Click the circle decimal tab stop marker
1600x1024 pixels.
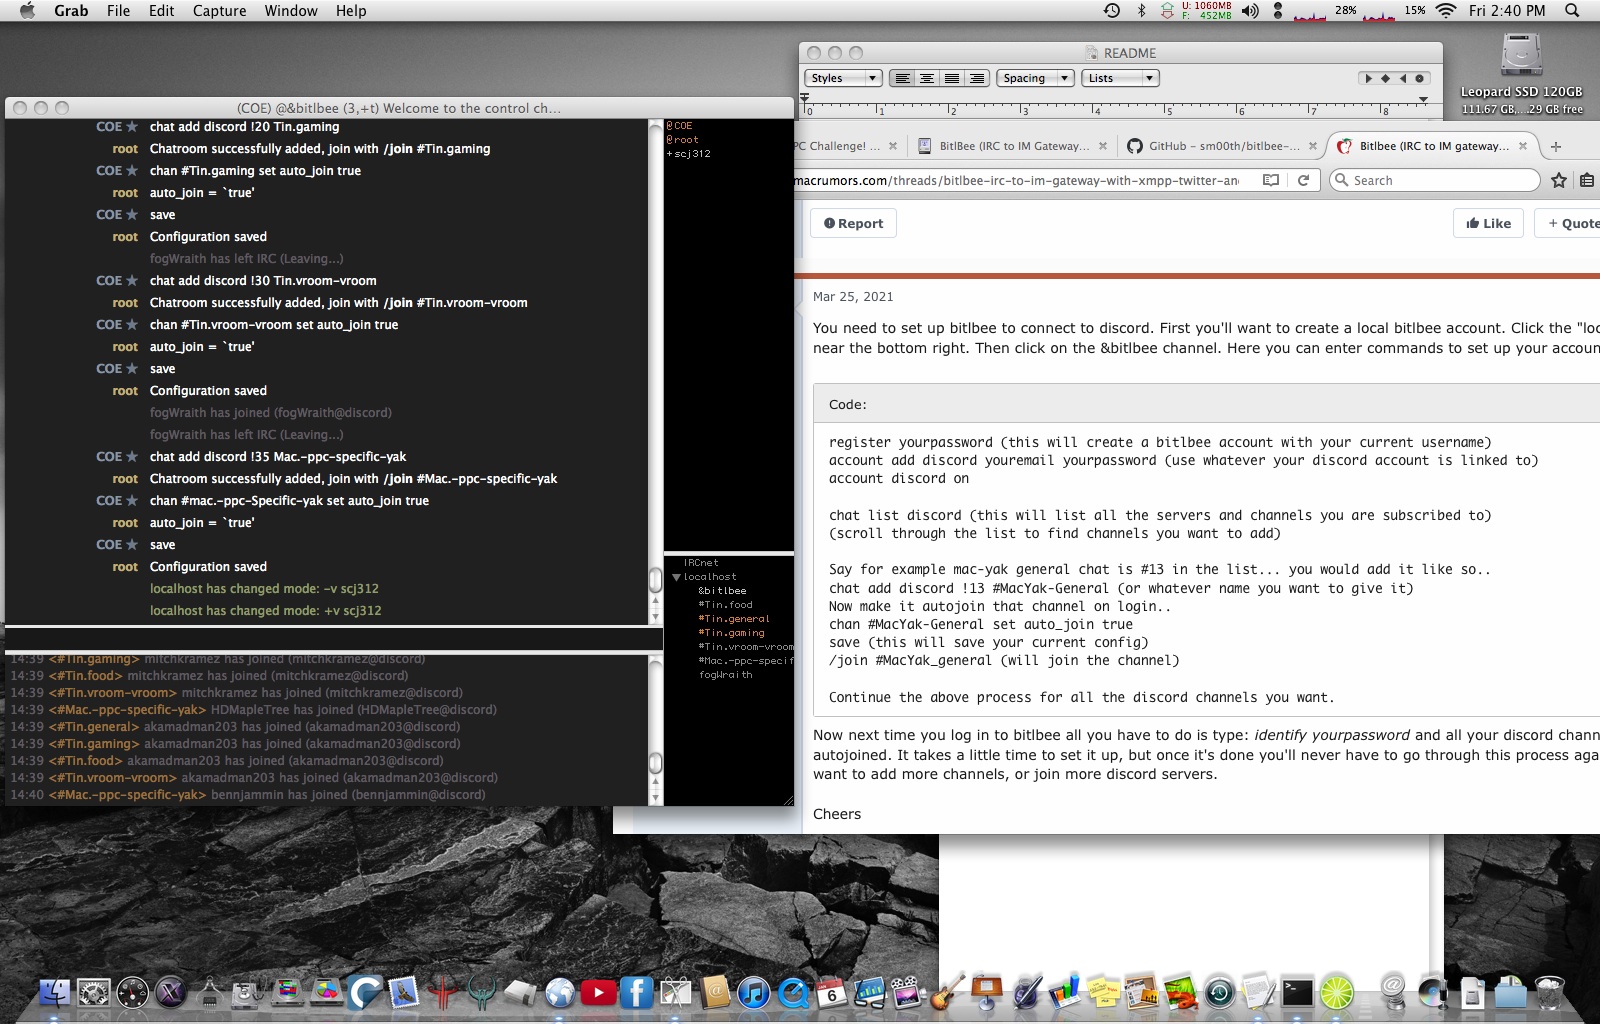(x=1419, y=78)
